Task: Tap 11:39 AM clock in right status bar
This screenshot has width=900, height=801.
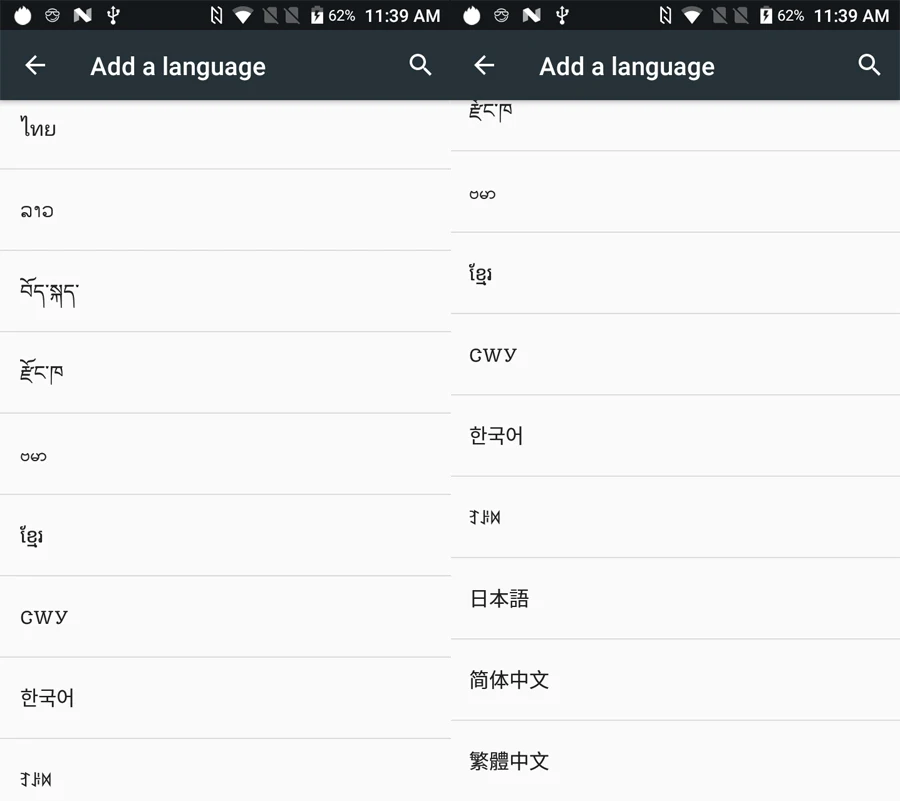Action: click(851, 15)
